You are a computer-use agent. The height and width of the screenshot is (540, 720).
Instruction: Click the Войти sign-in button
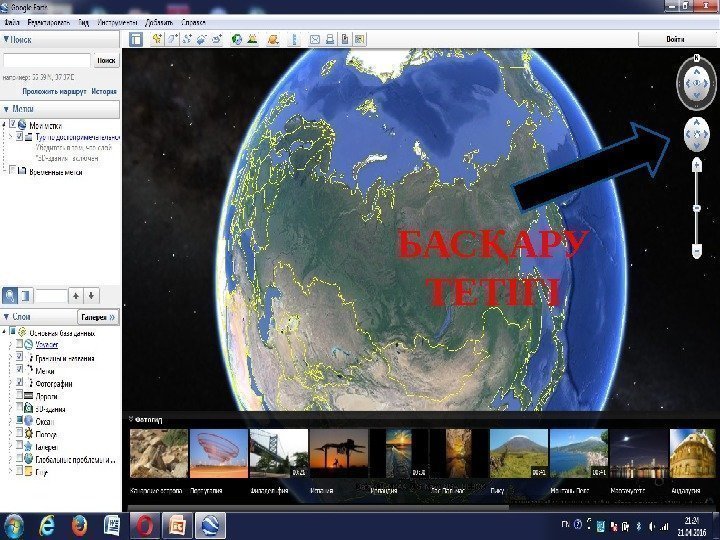pos(675,39)
